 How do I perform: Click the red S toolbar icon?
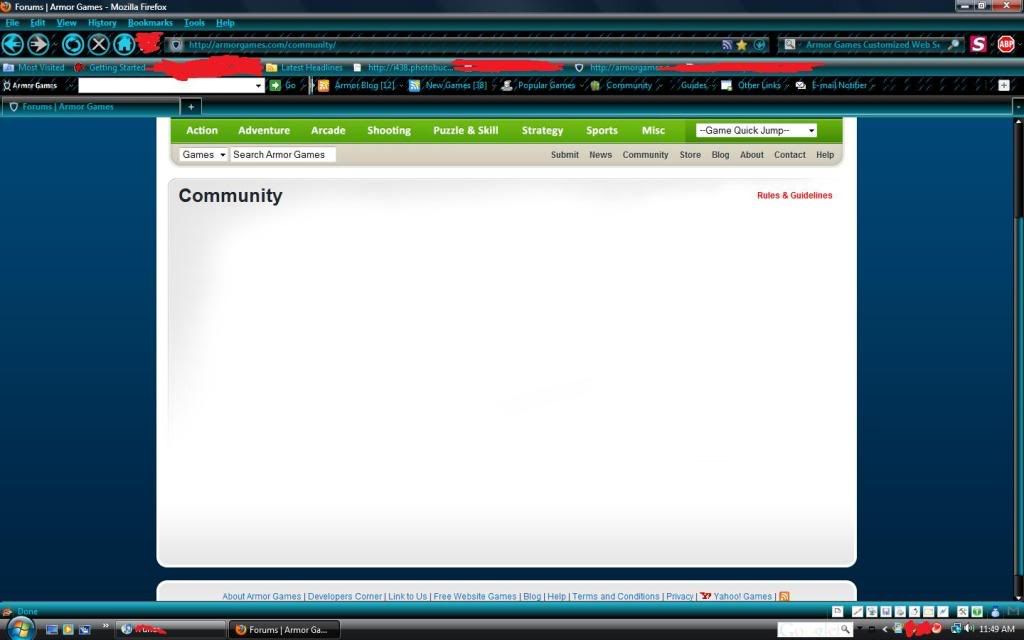978,44
